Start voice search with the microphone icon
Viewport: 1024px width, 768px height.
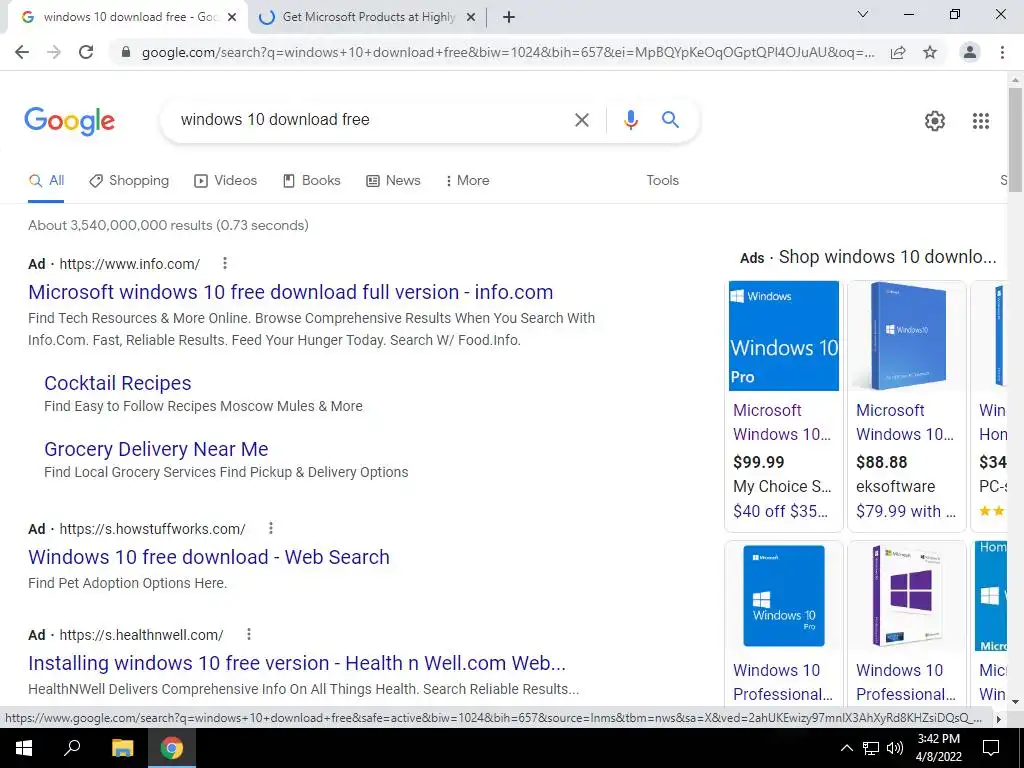[630, 120]
